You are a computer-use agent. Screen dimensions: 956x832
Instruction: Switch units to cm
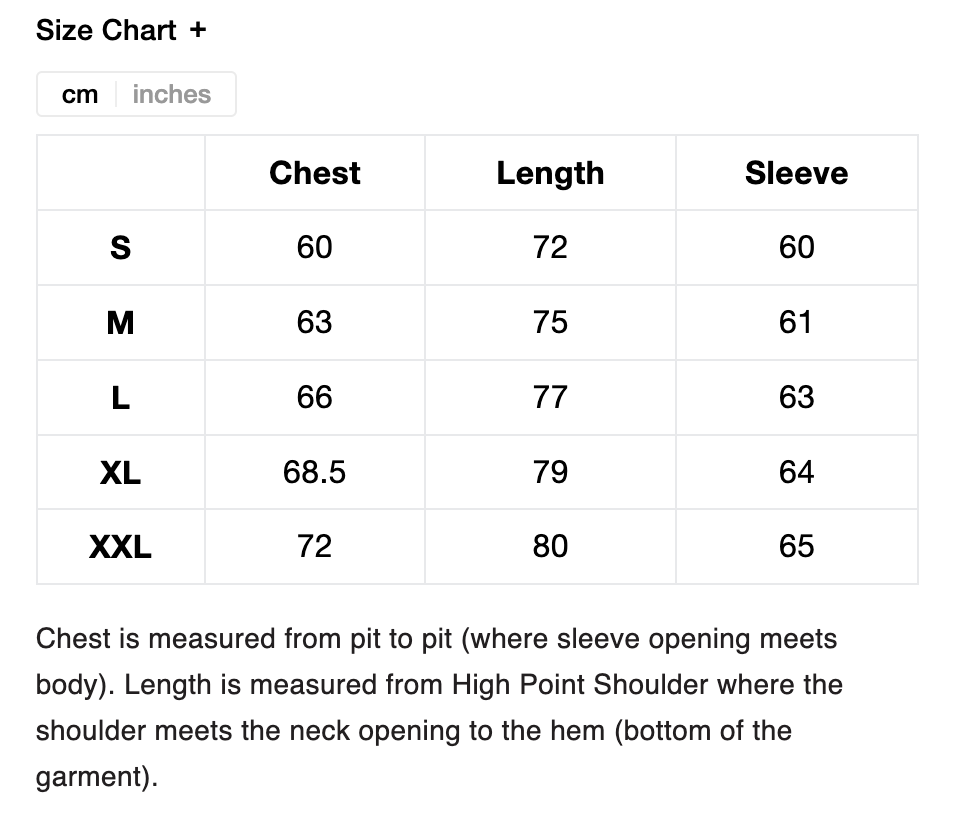click(80, 95)
